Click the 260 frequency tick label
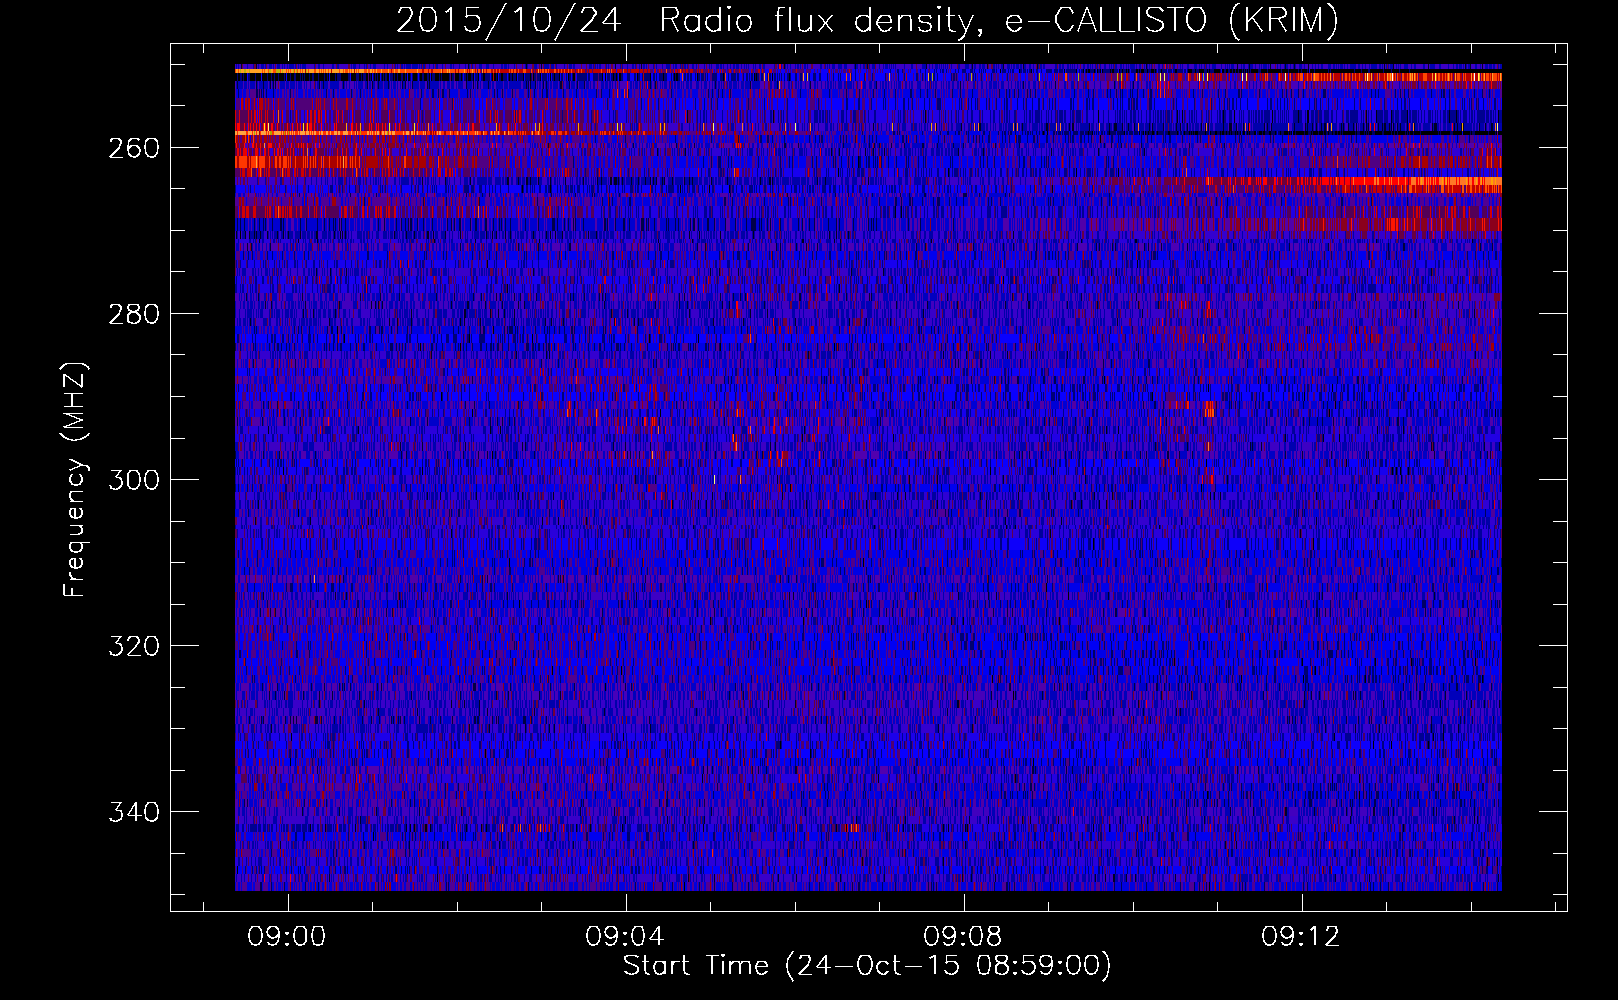The image size is (1618, 1000). pos(133,148)
